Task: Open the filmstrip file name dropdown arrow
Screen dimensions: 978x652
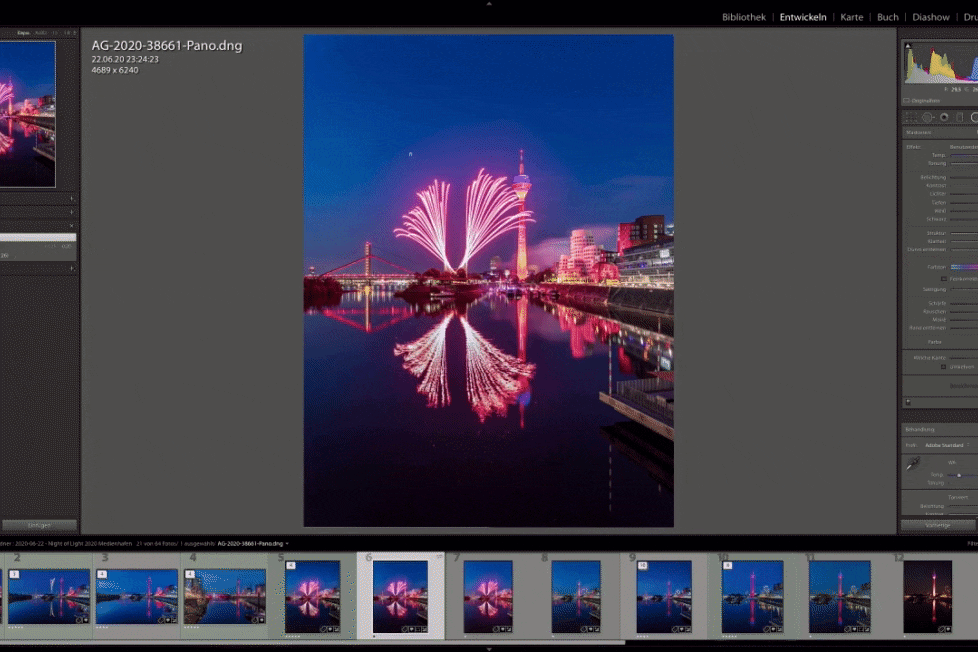Action: point(287,543)
